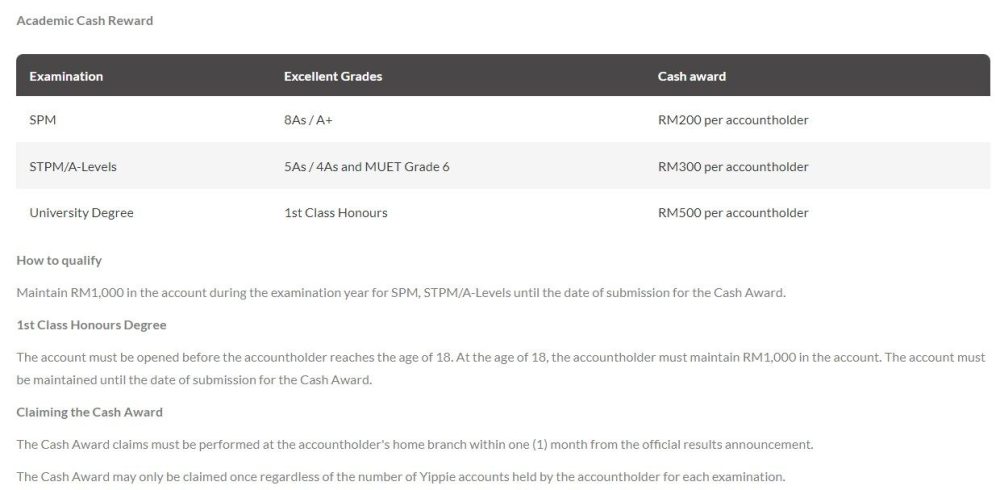Click the Examination column header
This screenshot has height=490, width=1000.
tap(66, 76)
